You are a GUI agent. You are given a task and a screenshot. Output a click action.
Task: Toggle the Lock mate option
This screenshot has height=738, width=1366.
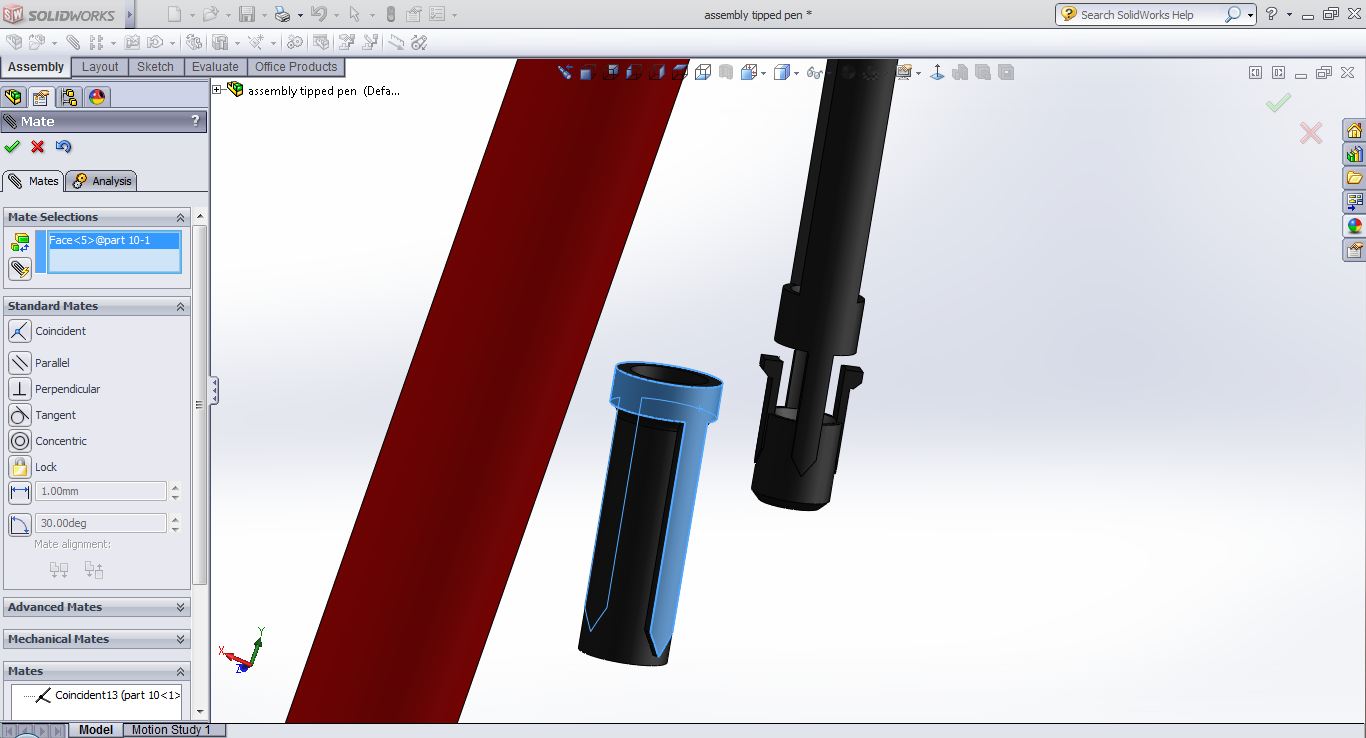tap(19, 467)
